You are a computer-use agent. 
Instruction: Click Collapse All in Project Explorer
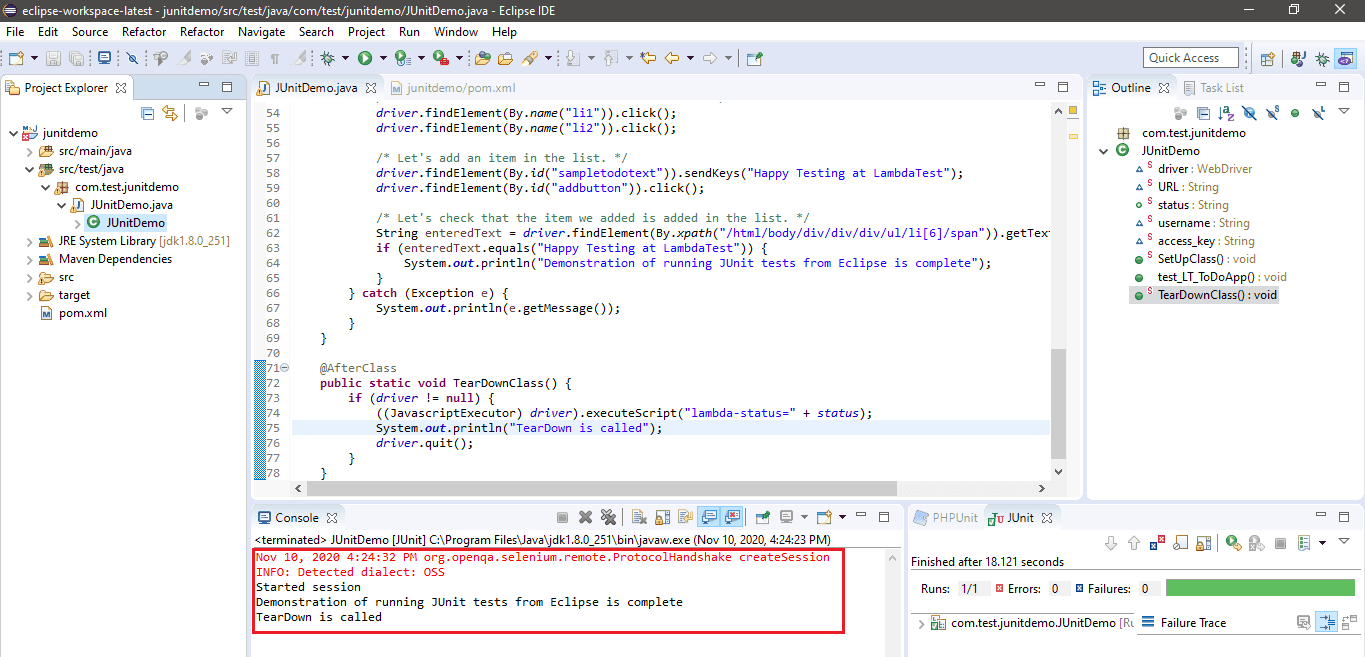[147, 113]
